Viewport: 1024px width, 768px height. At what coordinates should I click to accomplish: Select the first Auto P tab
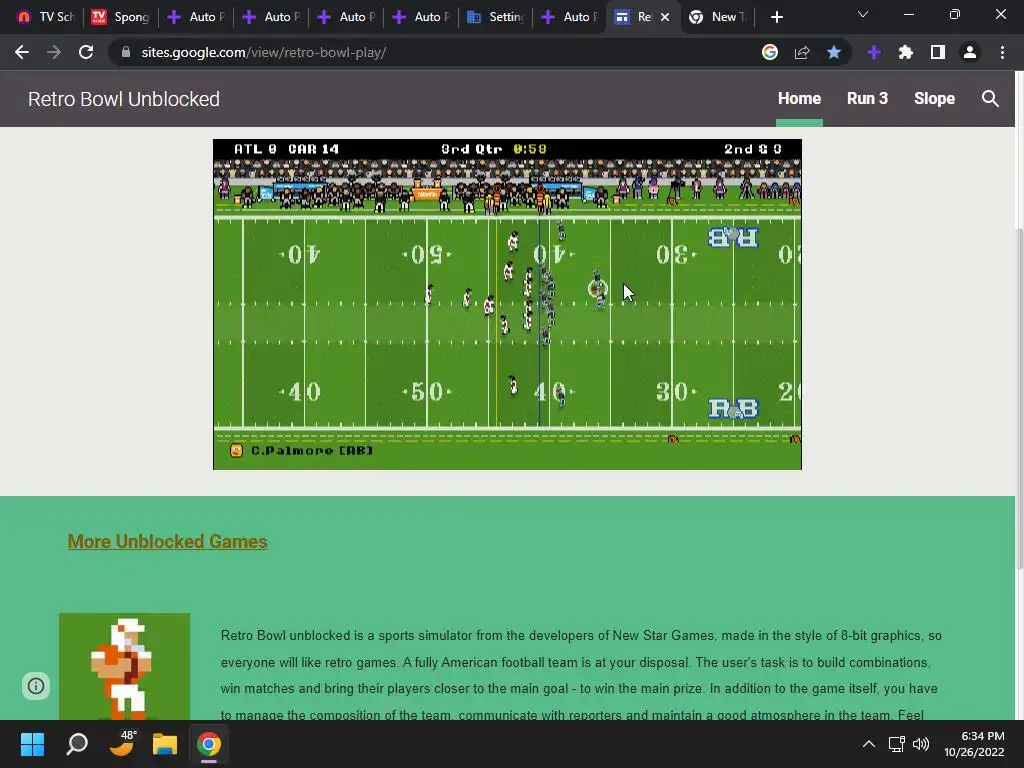click(x=196, y=17)
